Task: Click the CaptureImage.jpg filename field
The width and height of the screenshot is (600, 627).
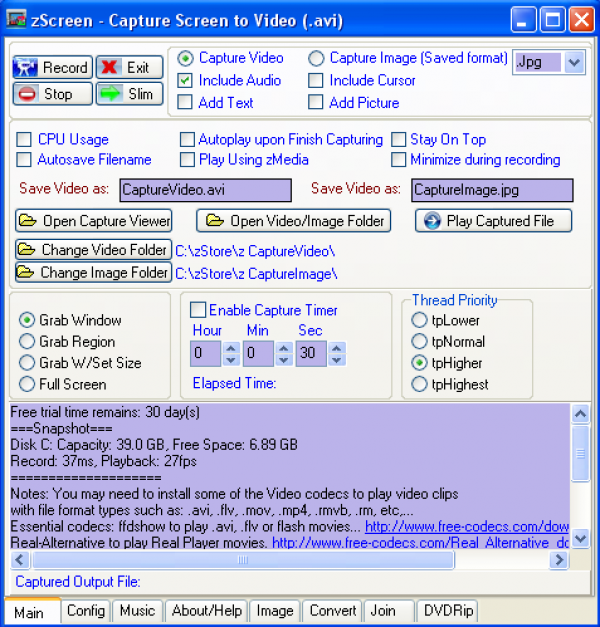Action: [492, 190]
